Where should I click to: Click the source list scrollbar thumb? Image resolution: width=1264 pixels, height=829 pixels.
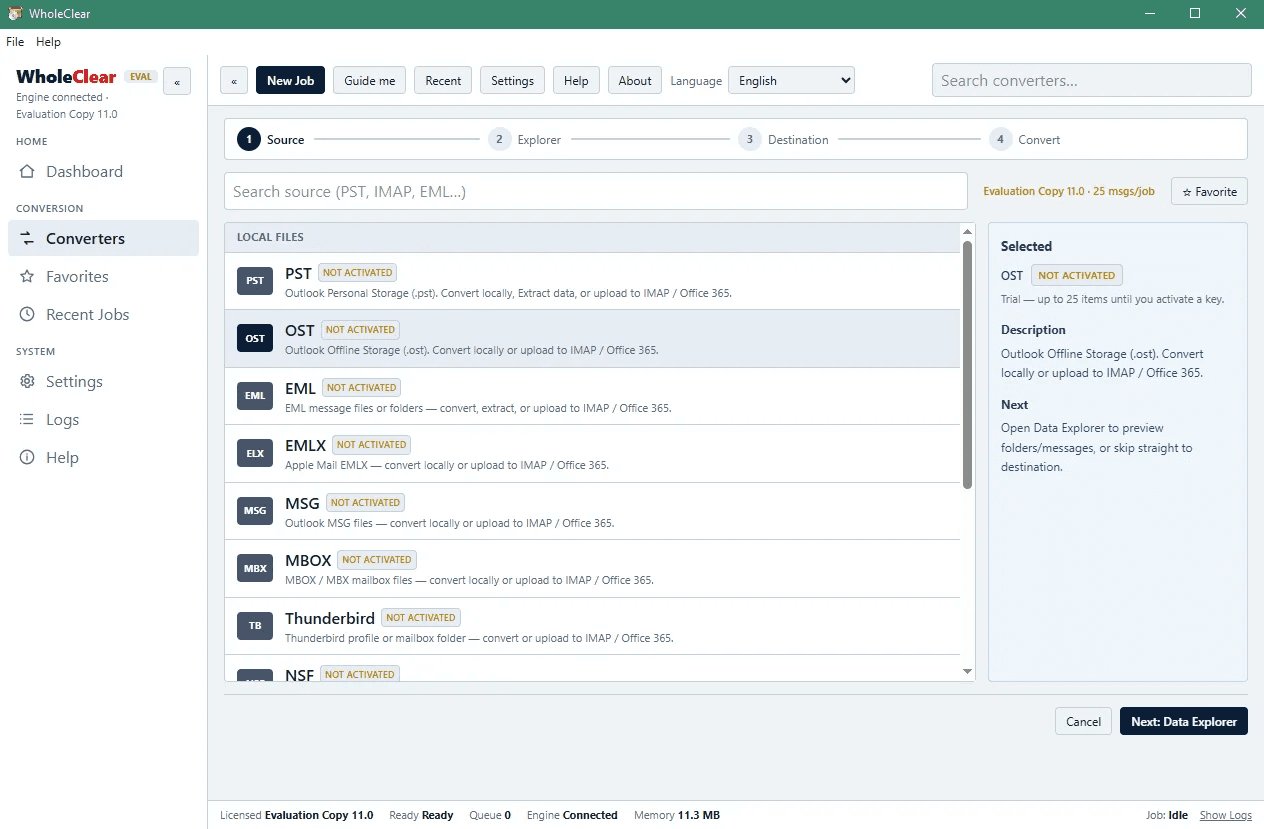(x=967, y=365)
